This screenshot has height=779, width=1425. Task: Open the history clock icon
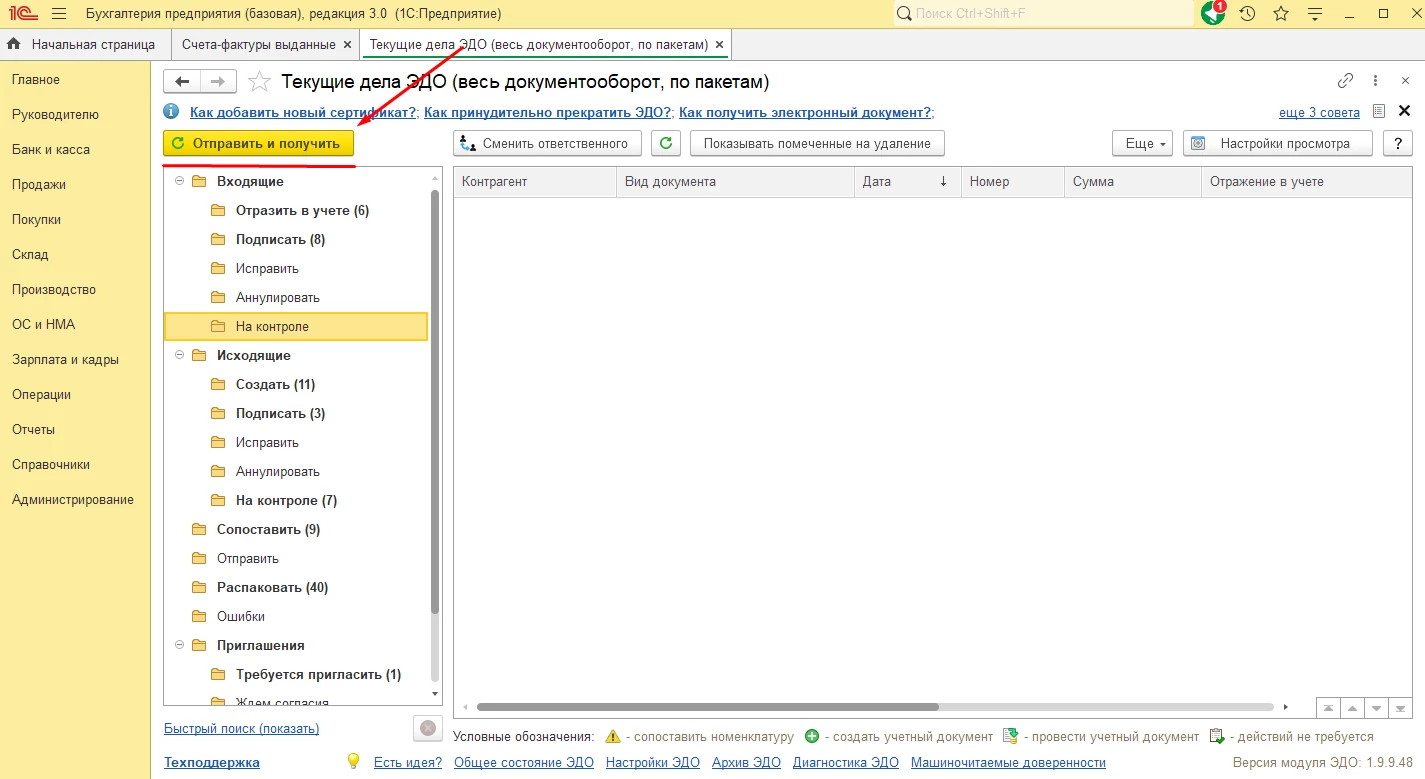(x=1247, y=14)
